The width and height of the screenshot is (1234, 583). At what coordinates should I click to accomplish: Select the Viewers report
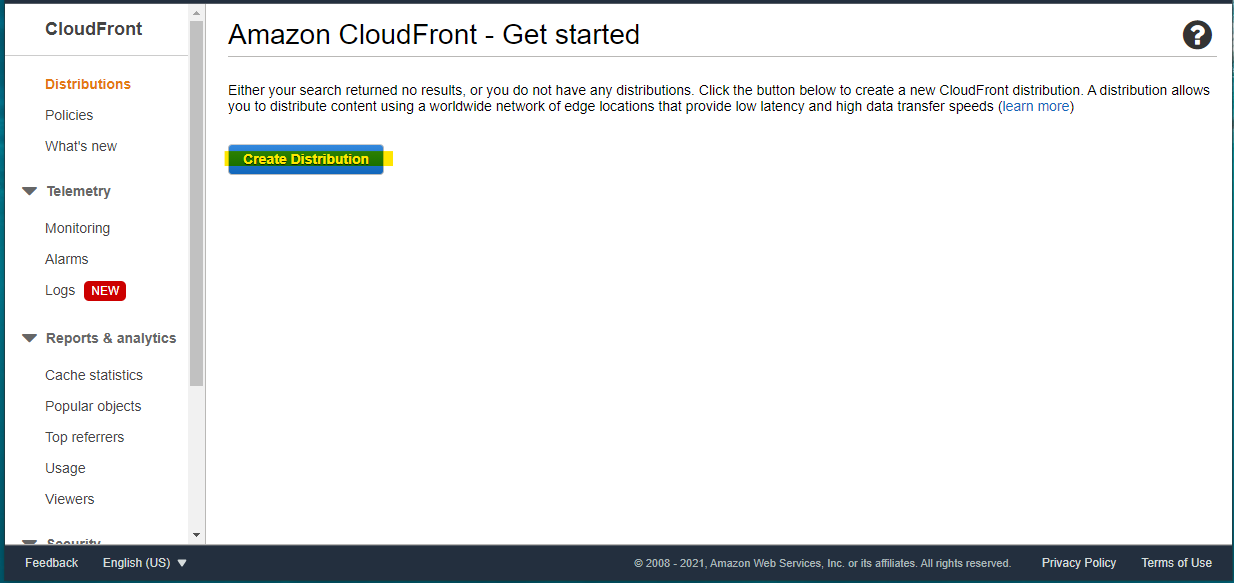69,498
